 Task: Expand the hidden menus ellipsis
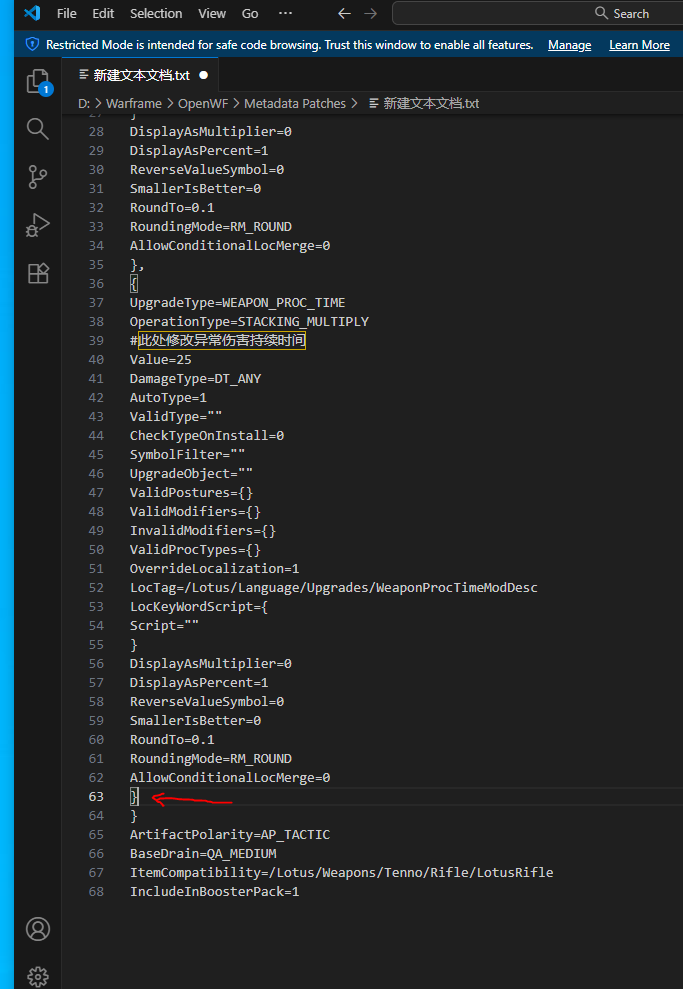pos(285,13)
